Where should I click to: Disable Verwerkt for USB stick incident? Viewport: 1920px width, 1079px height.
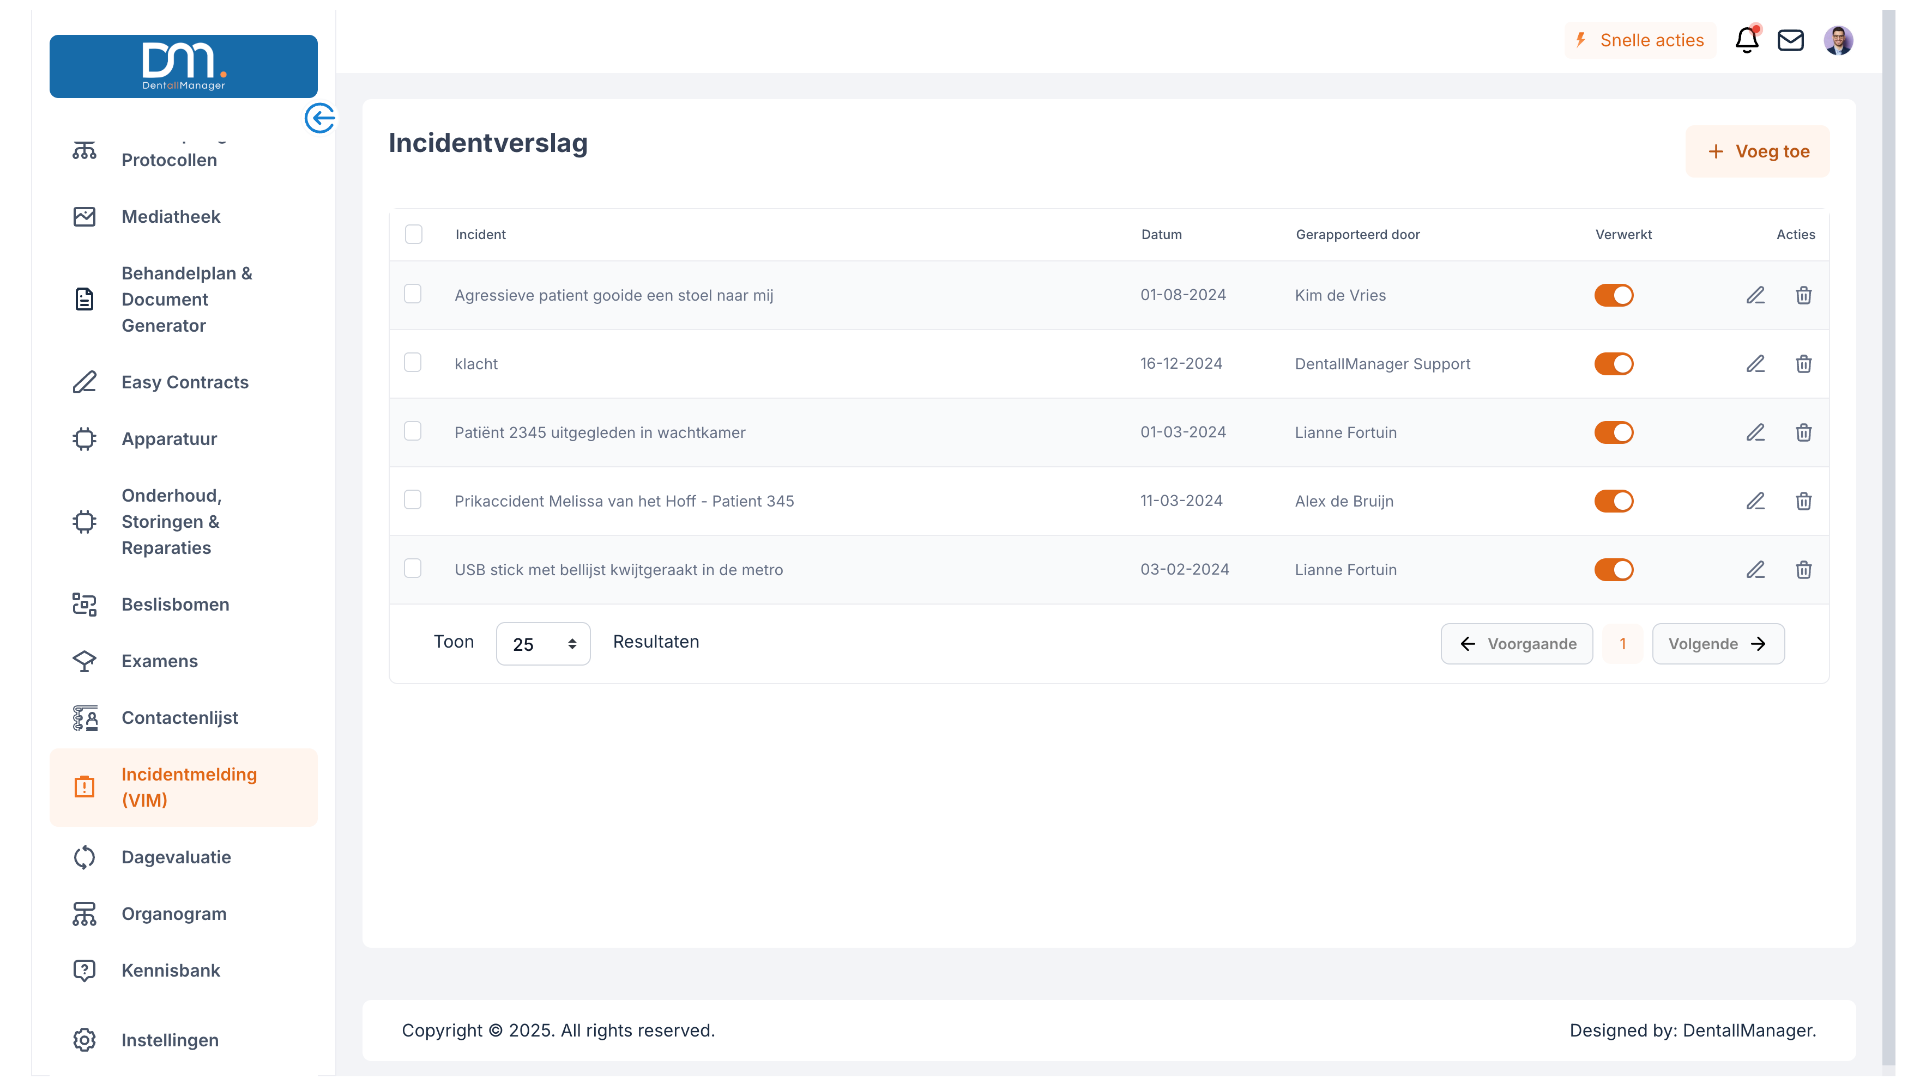1613,570
